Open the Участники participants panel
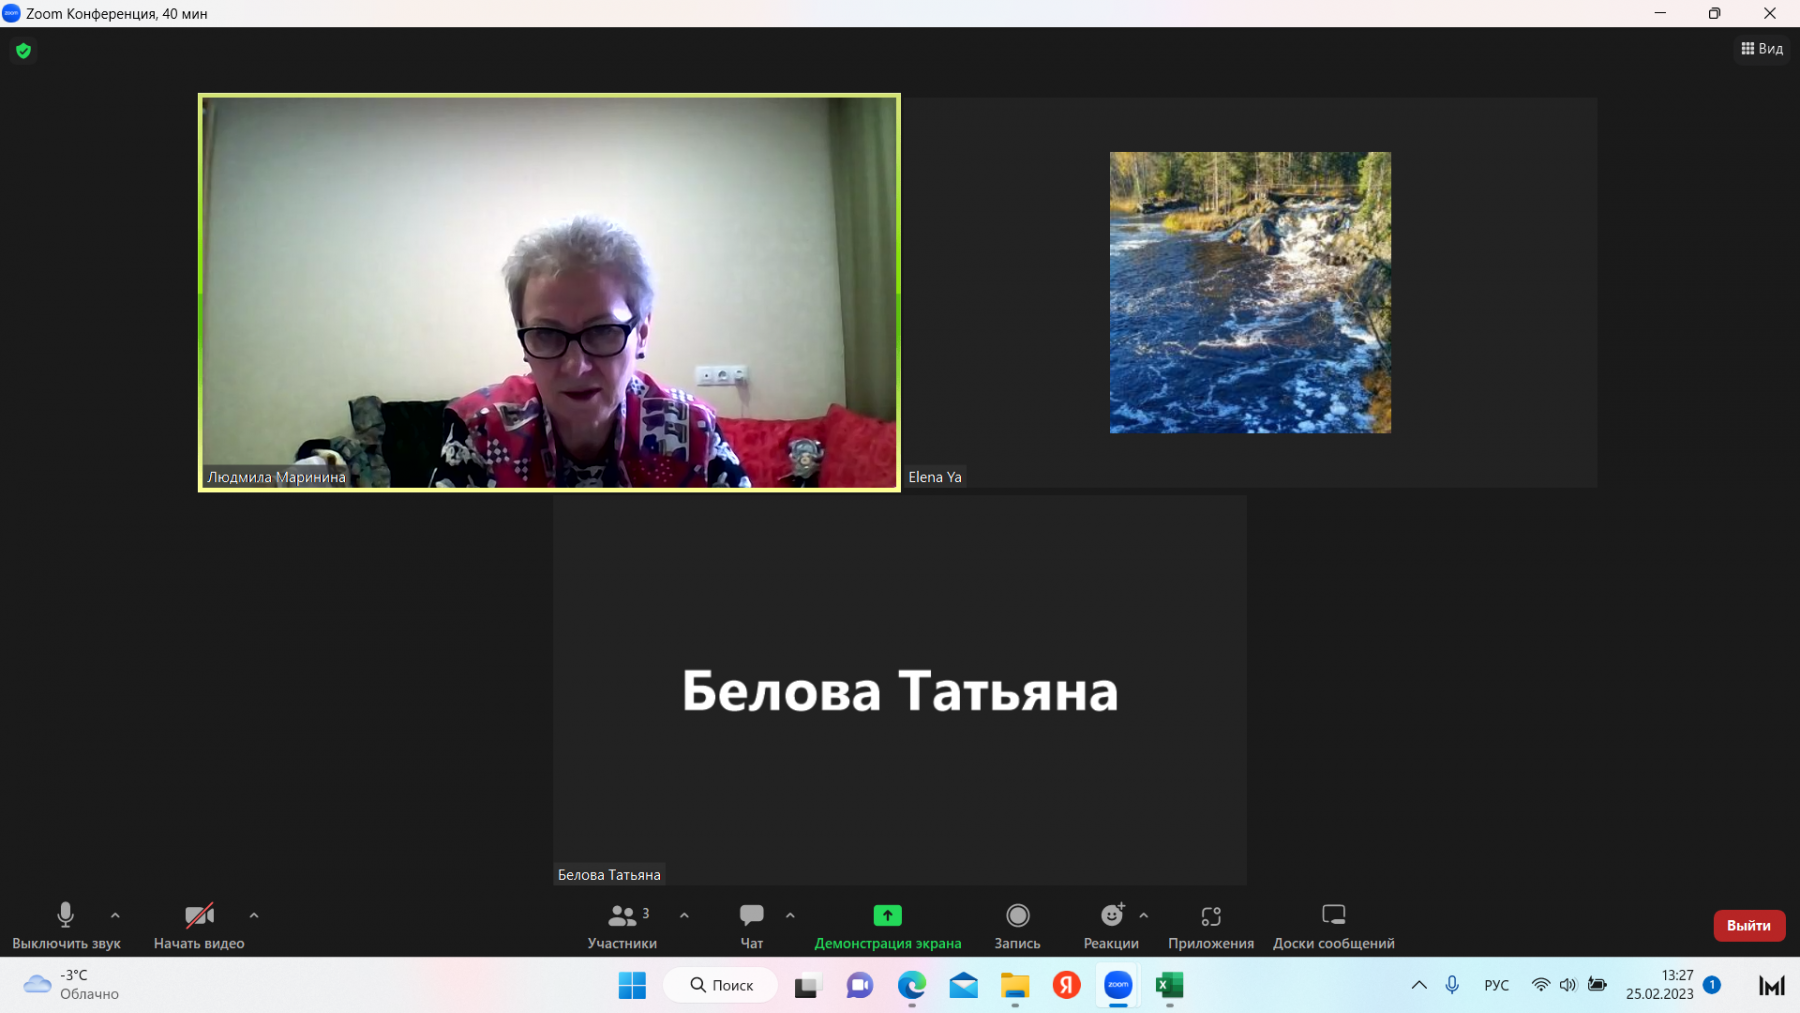This screenshot has height=1013, width=1800. (x=622, y=926)
